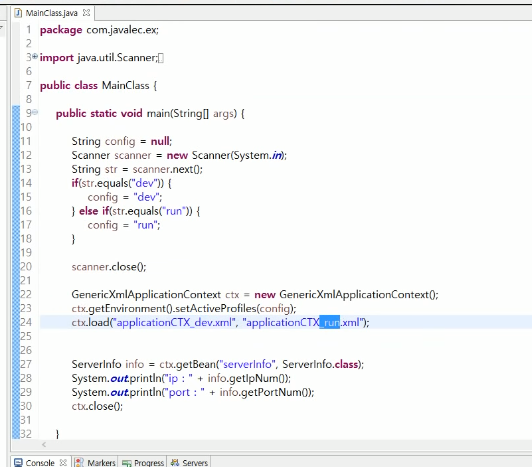532x467 pixels.
Task: Expand the folded import block on line 3
Action: point(35,56)
